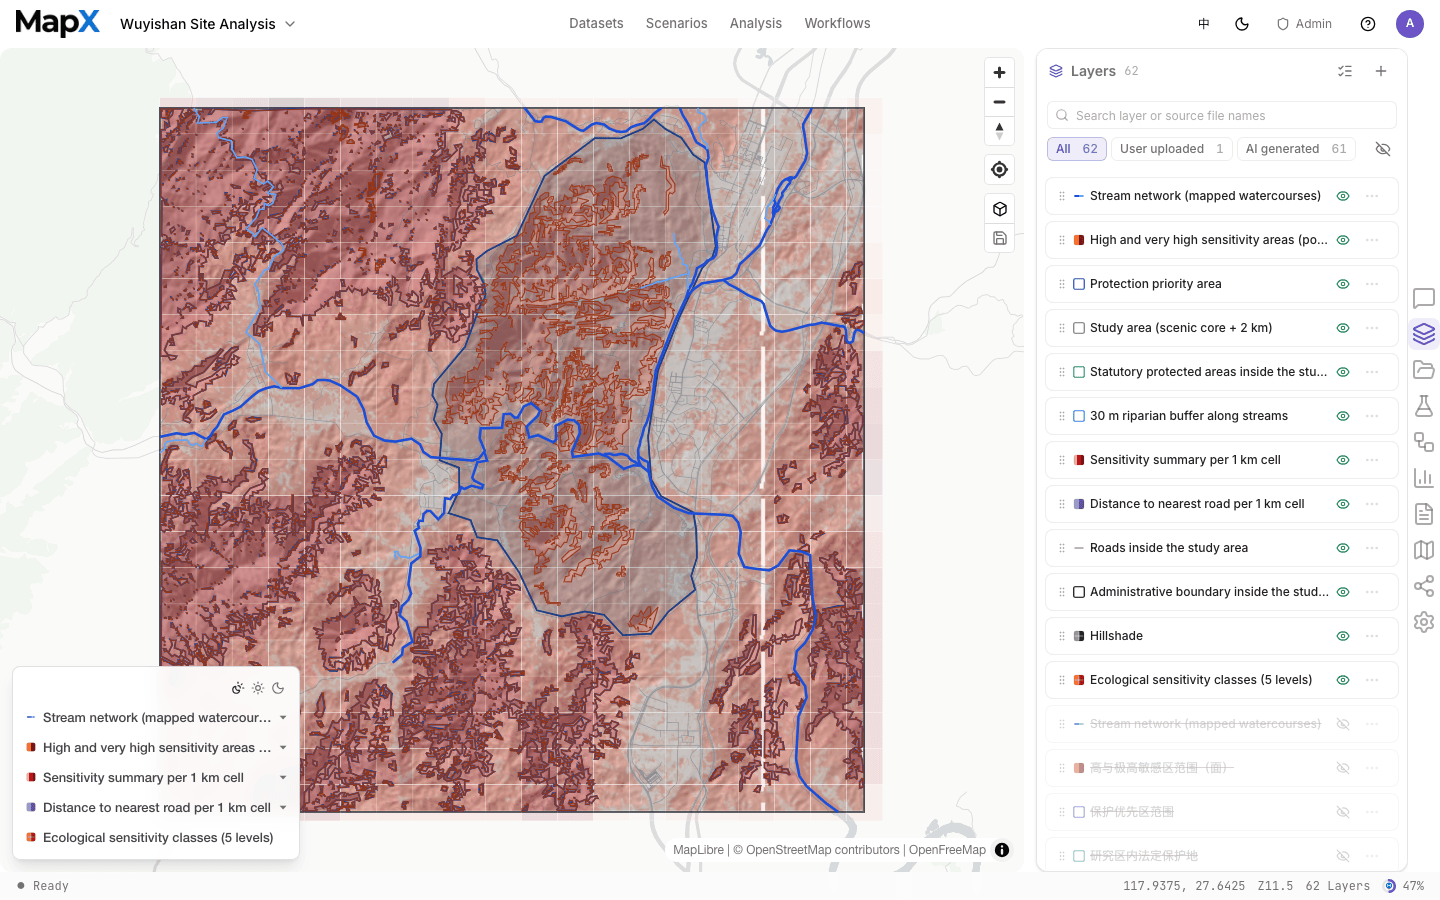Expand Stream network legend entry
Viewport: 1440px width, 900px height.
283,718
